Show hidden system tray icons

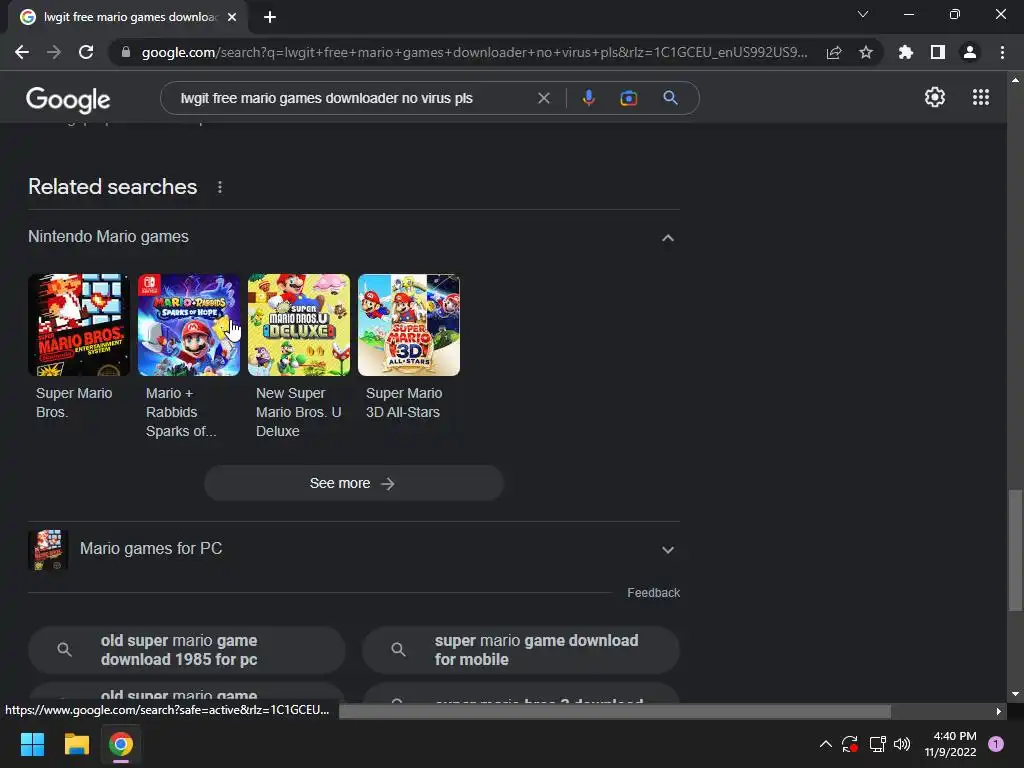(x=825, y=744)
